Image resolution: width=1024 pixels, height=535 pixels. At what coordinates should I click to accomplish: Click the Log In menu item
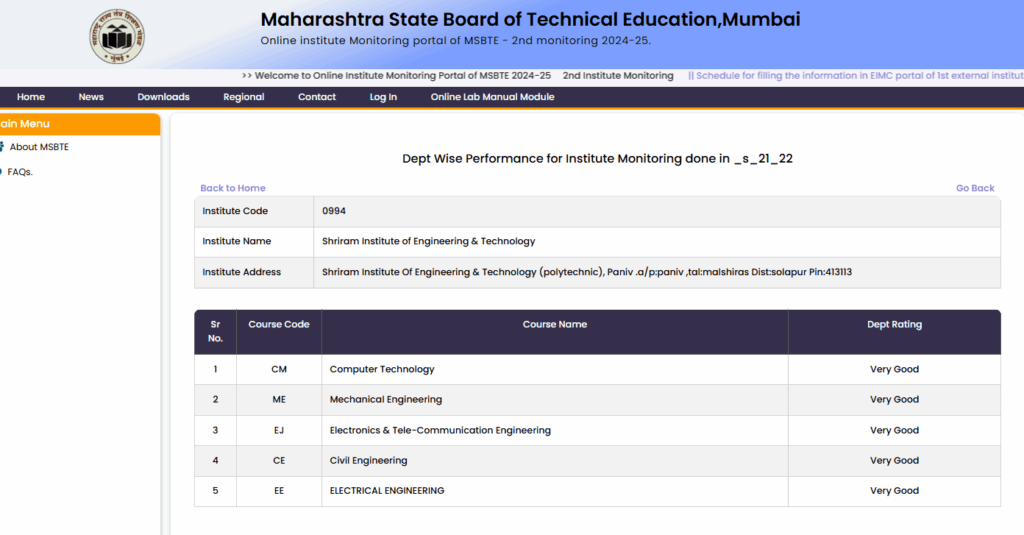click(x=383, y=97)
